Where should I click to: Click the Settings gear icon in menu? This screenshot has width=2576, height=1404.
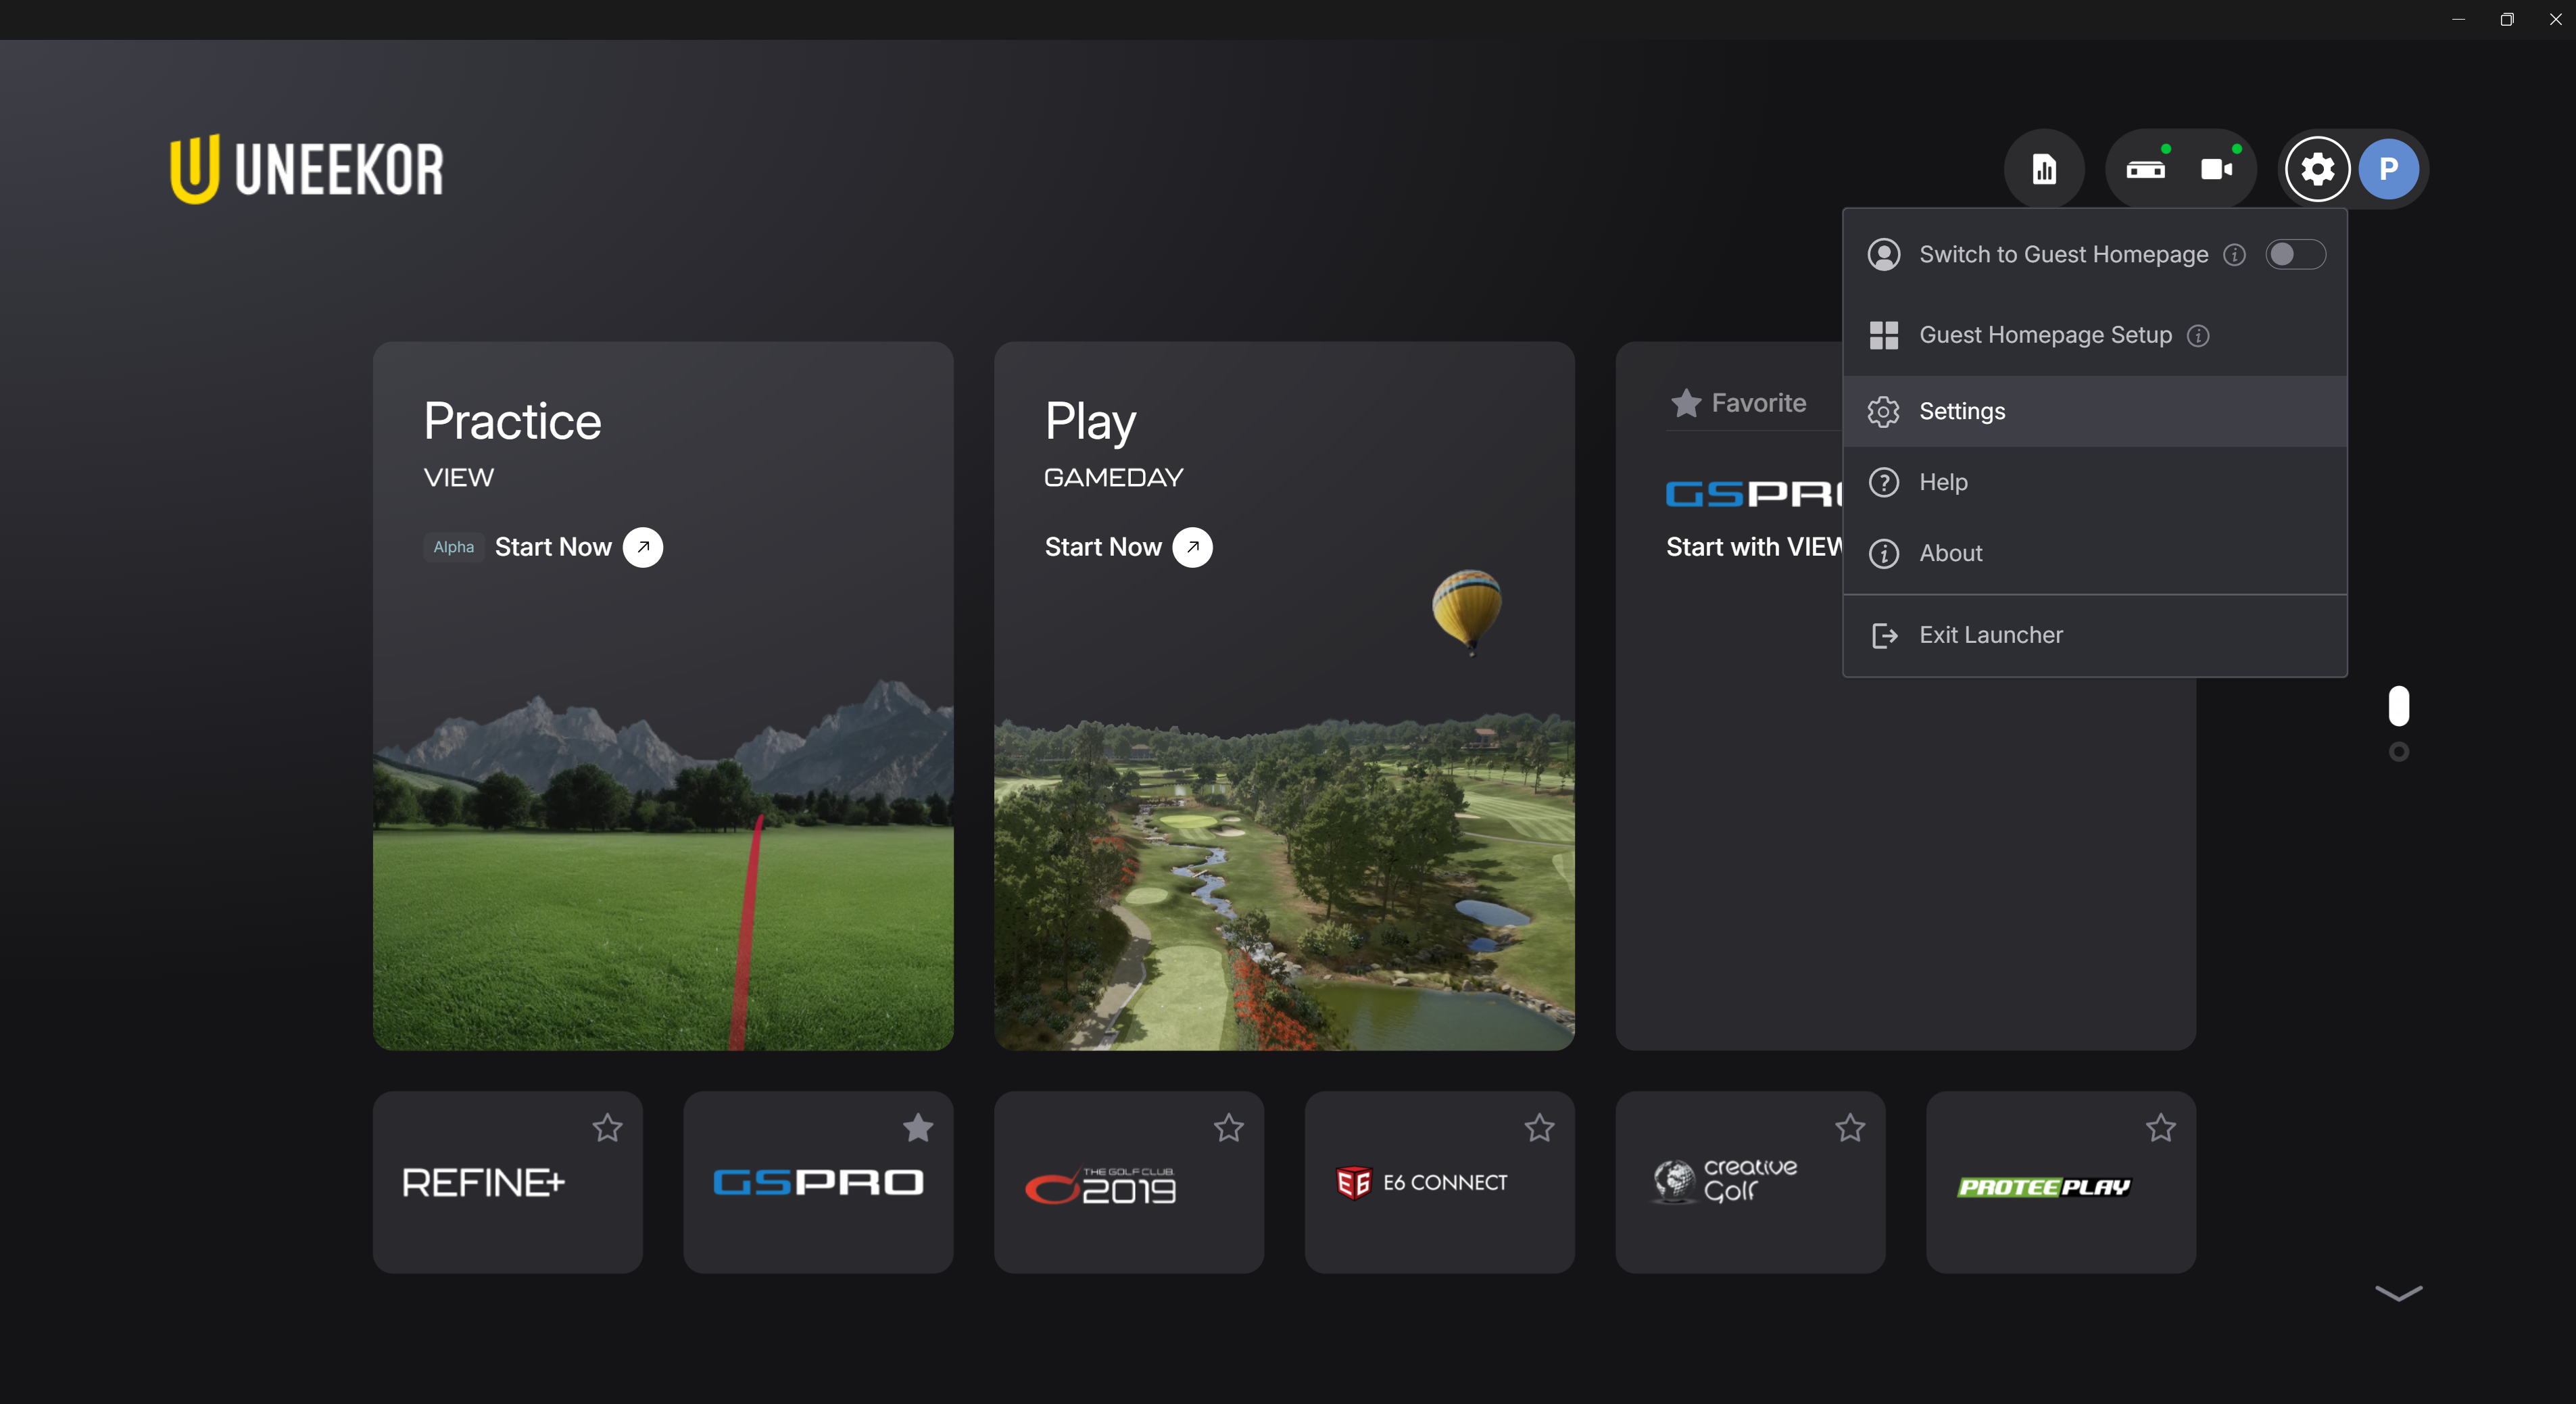[1884, 411]
